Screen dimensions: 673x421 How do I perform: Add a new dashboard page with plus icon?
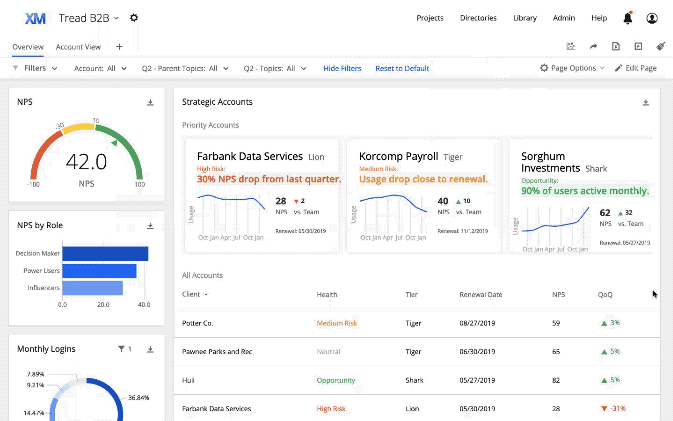[x=119, y=47]
